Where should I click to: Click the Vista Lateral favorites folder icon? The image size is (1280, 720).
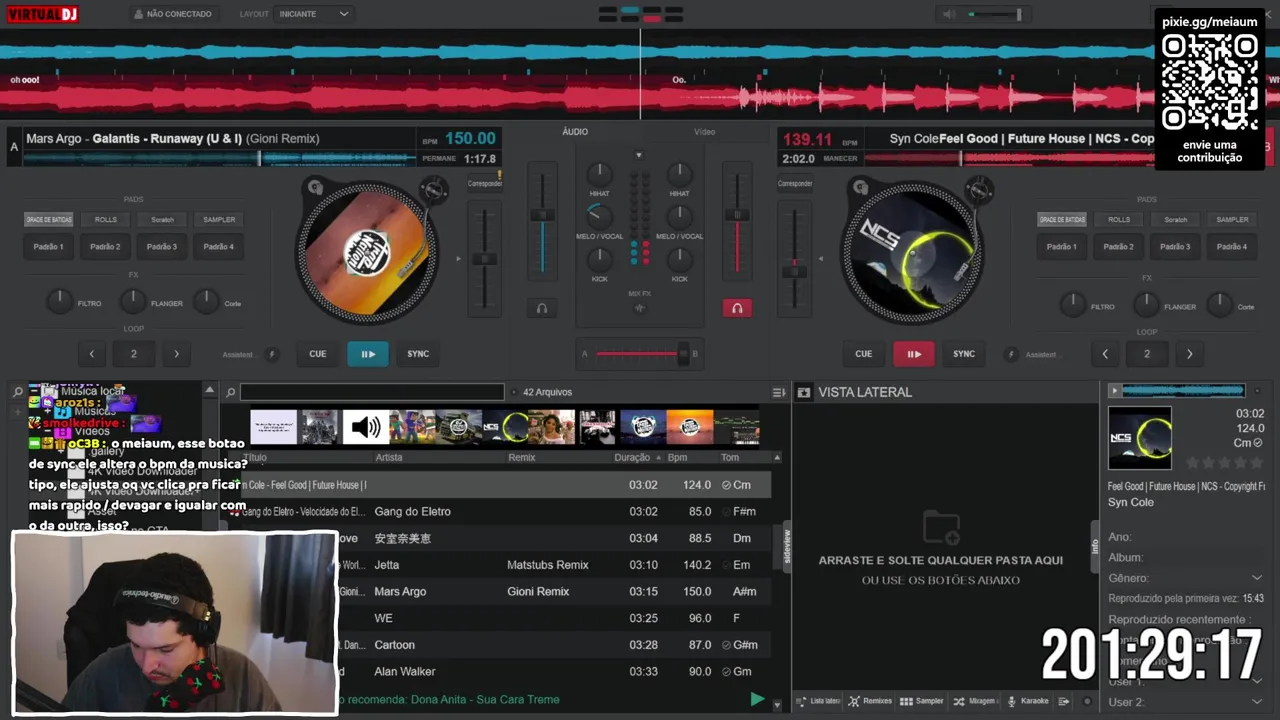[x=803, y=392]
